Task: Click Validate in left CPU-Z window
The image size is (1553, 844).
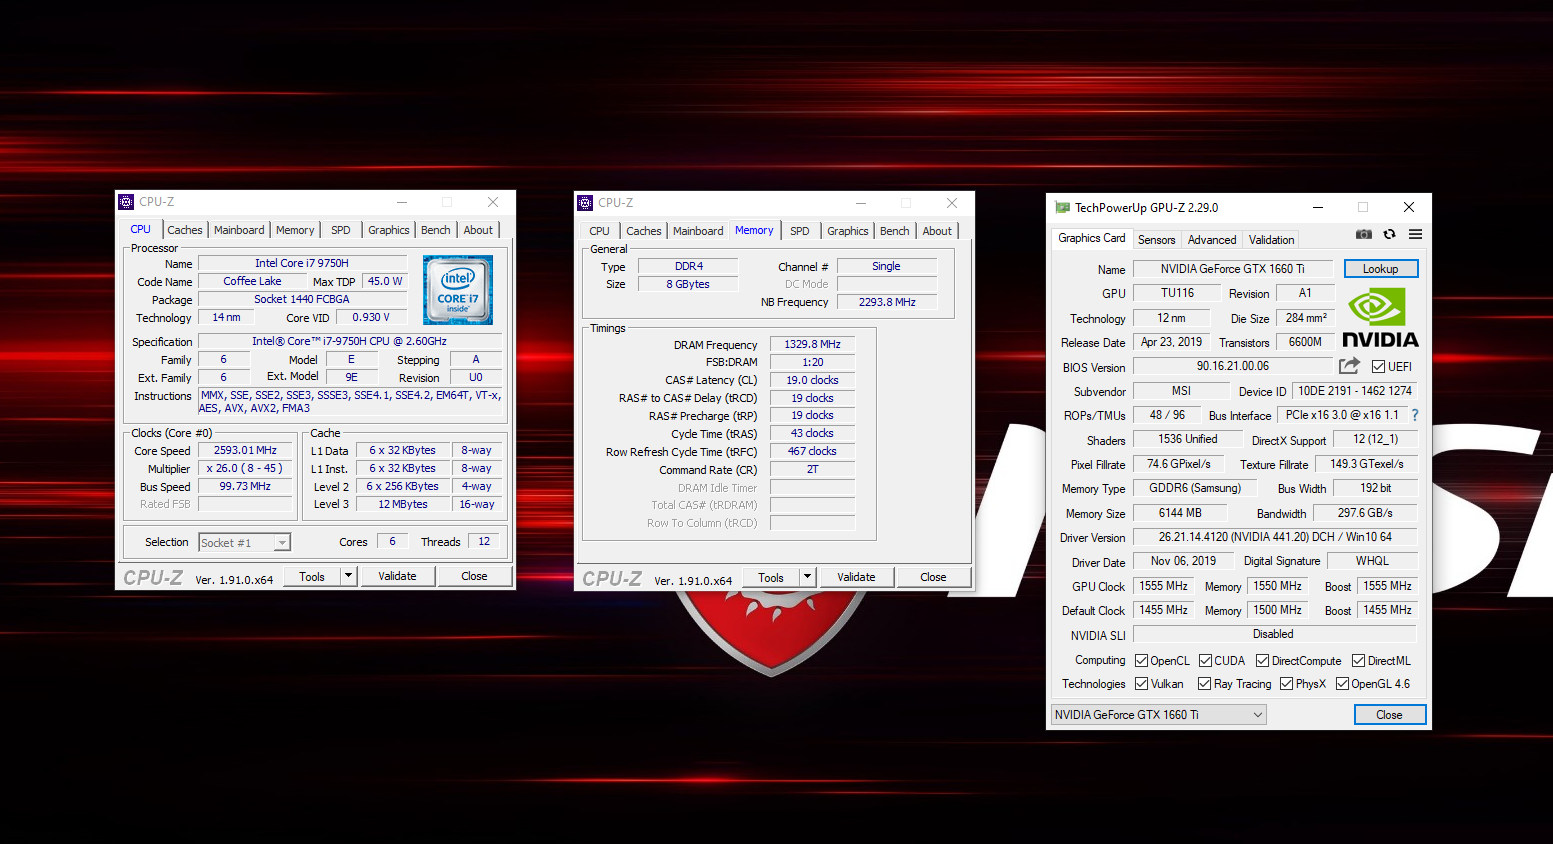Action: click(x=397, y=576)
